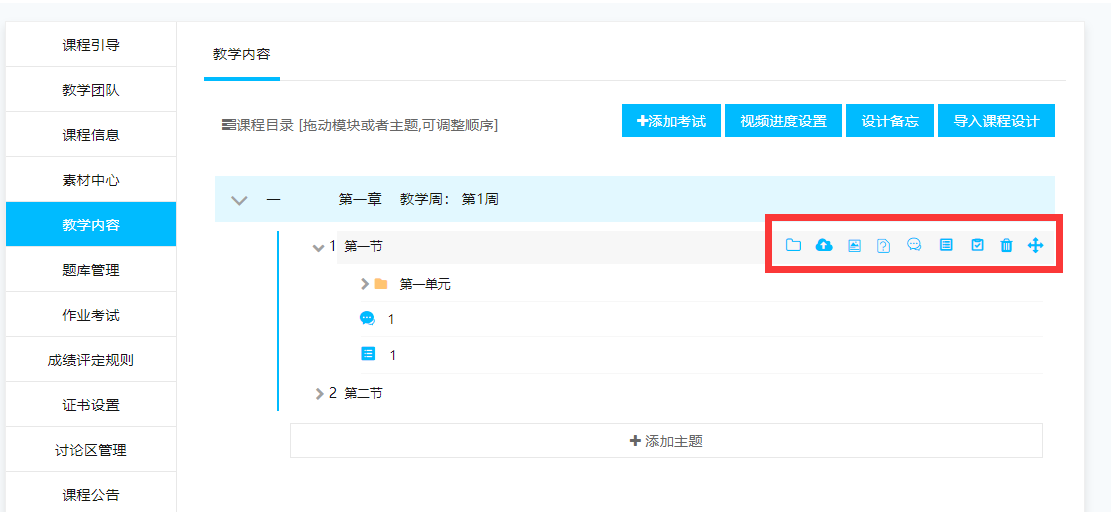Image resolution: width=1111 pixels, height=512 pixels.
Task: Click the 添加主题 bar
Action: [666, 441]
